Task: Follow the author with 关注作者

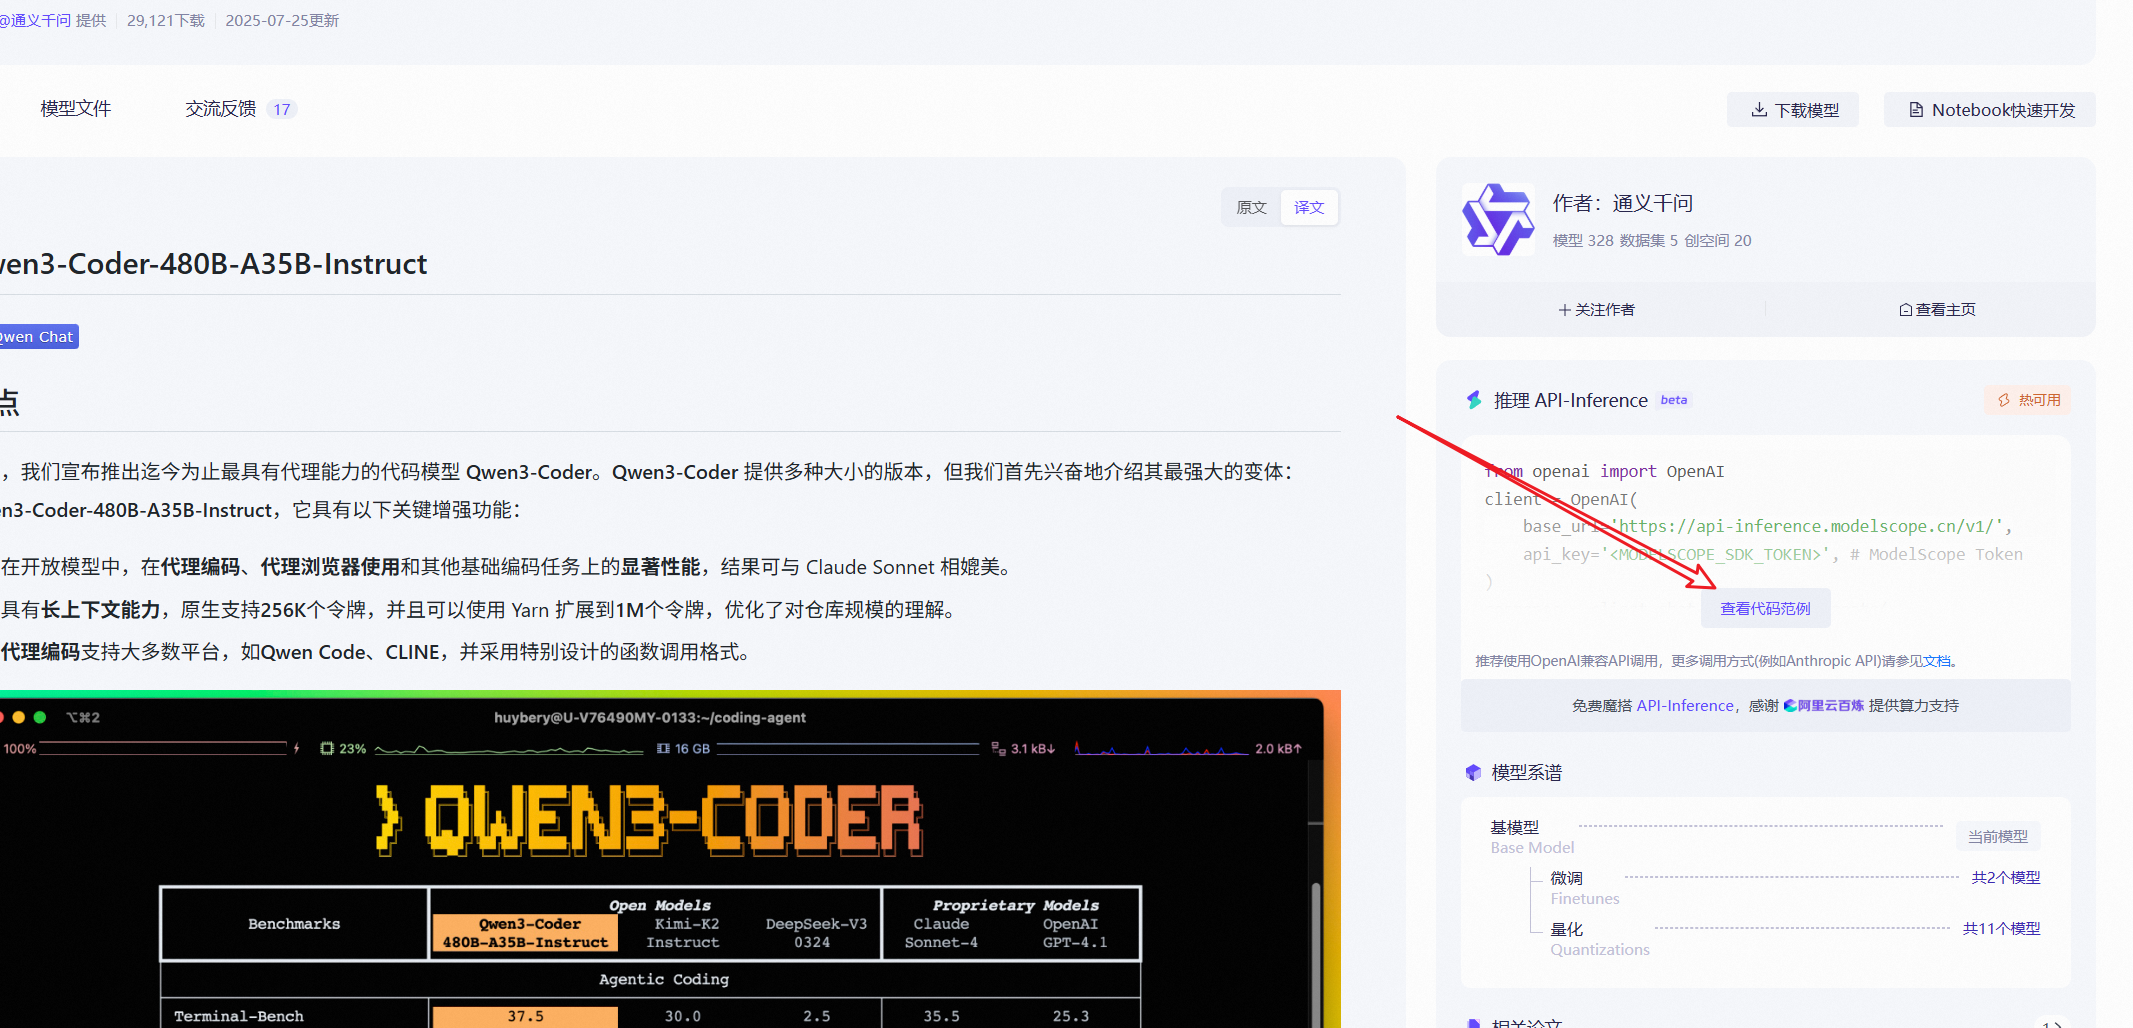Action: pos(1596,310)
